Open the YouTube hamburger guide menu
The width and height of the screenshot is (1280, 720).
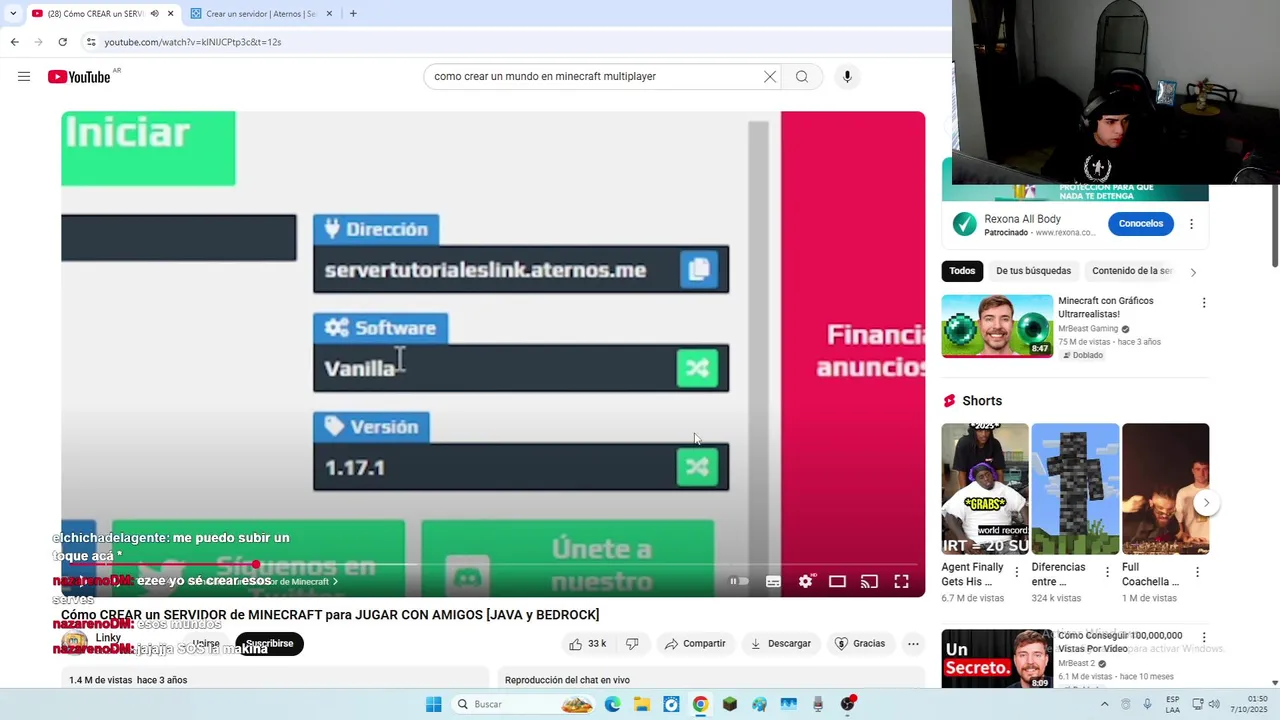[24, 77]
